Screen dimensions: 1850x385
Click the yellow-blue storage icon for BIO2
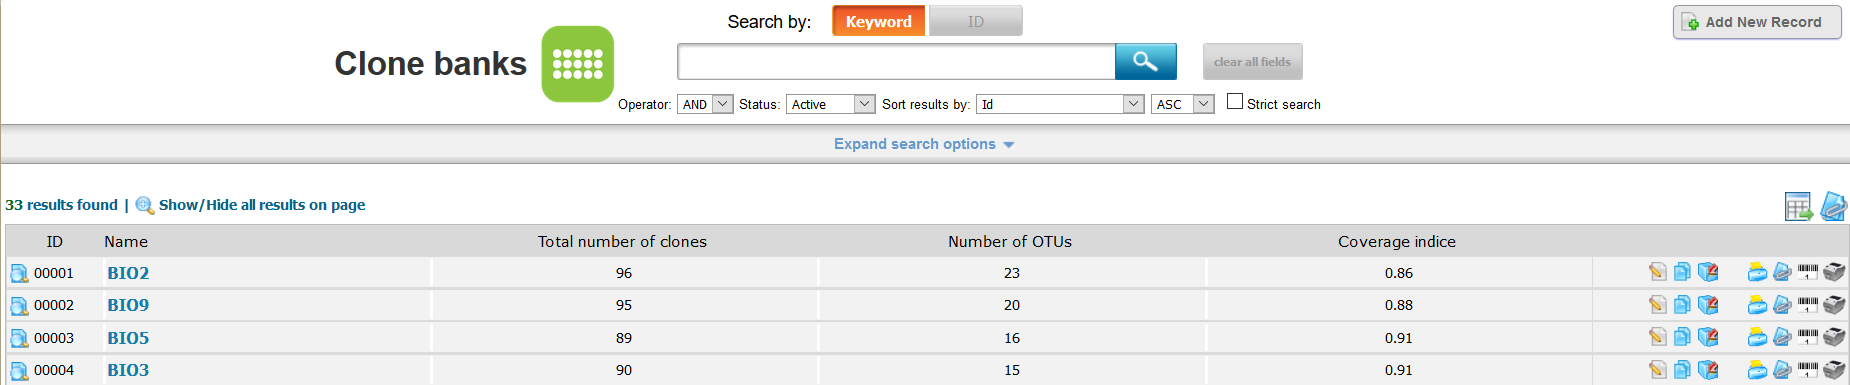tap(1757, 272)
